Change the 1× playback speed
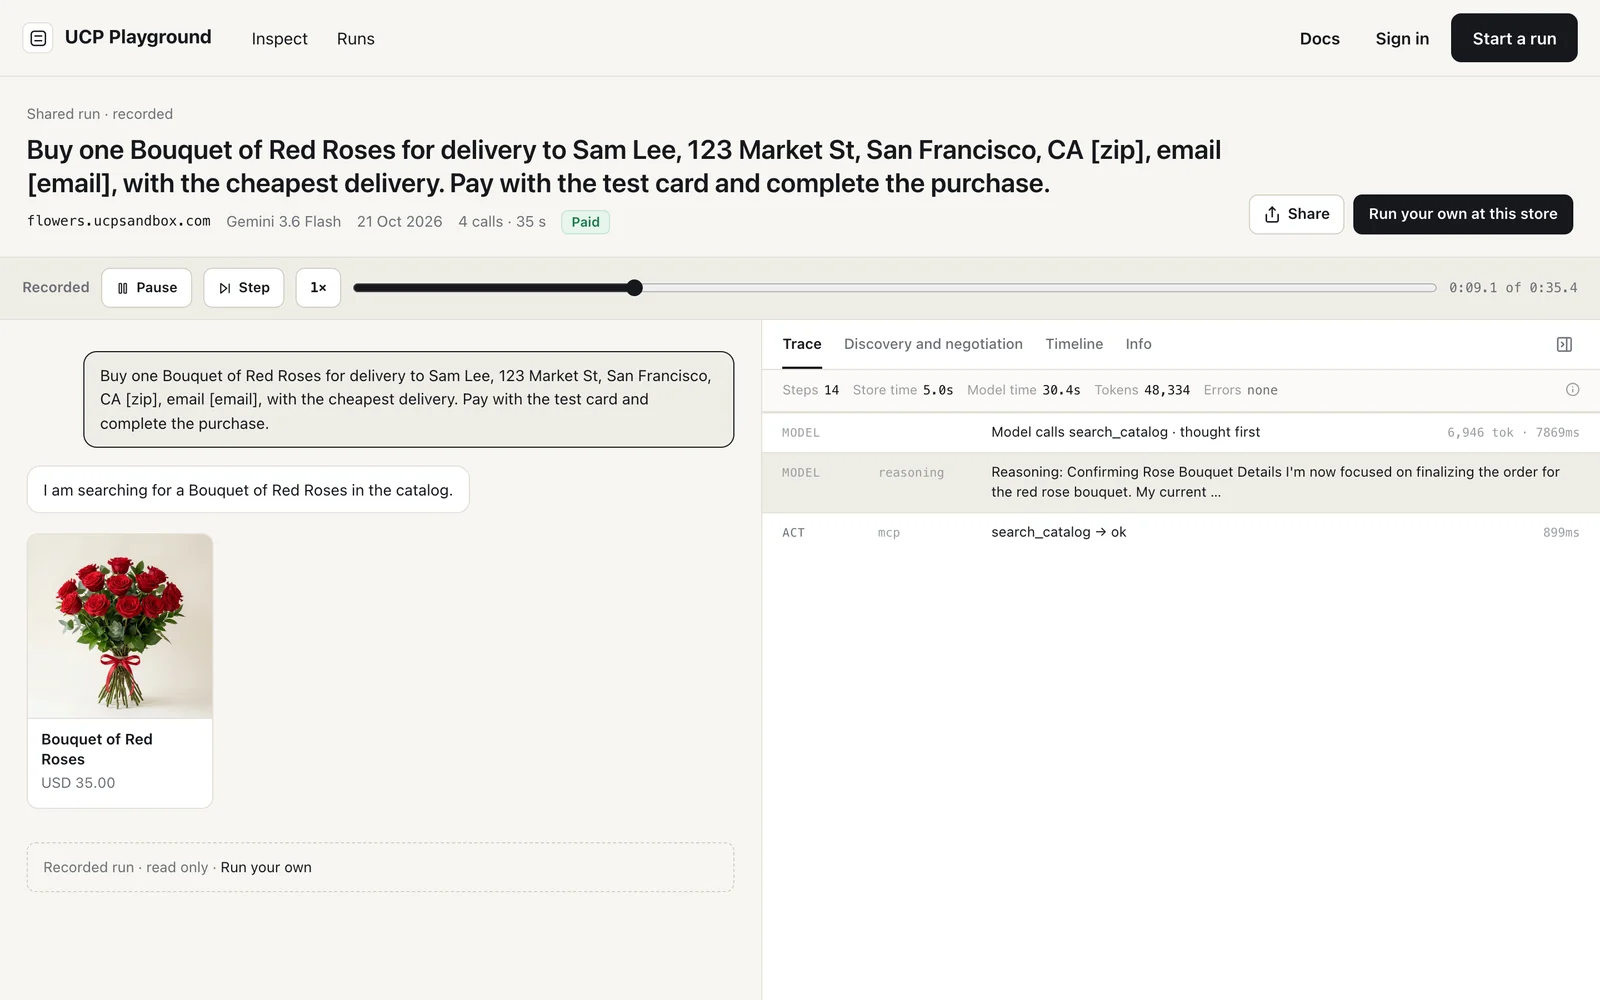This screenshot has width=1600, height=1000. (318, 288)
